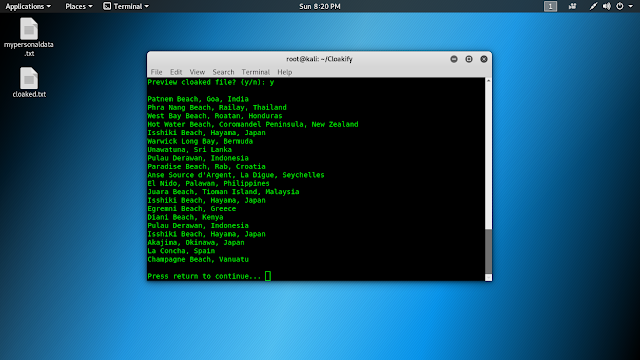Open the Places menu in top bar
The width and height of the screenshot is (640, 360).
pyautogui.click(x=79, y=6)
